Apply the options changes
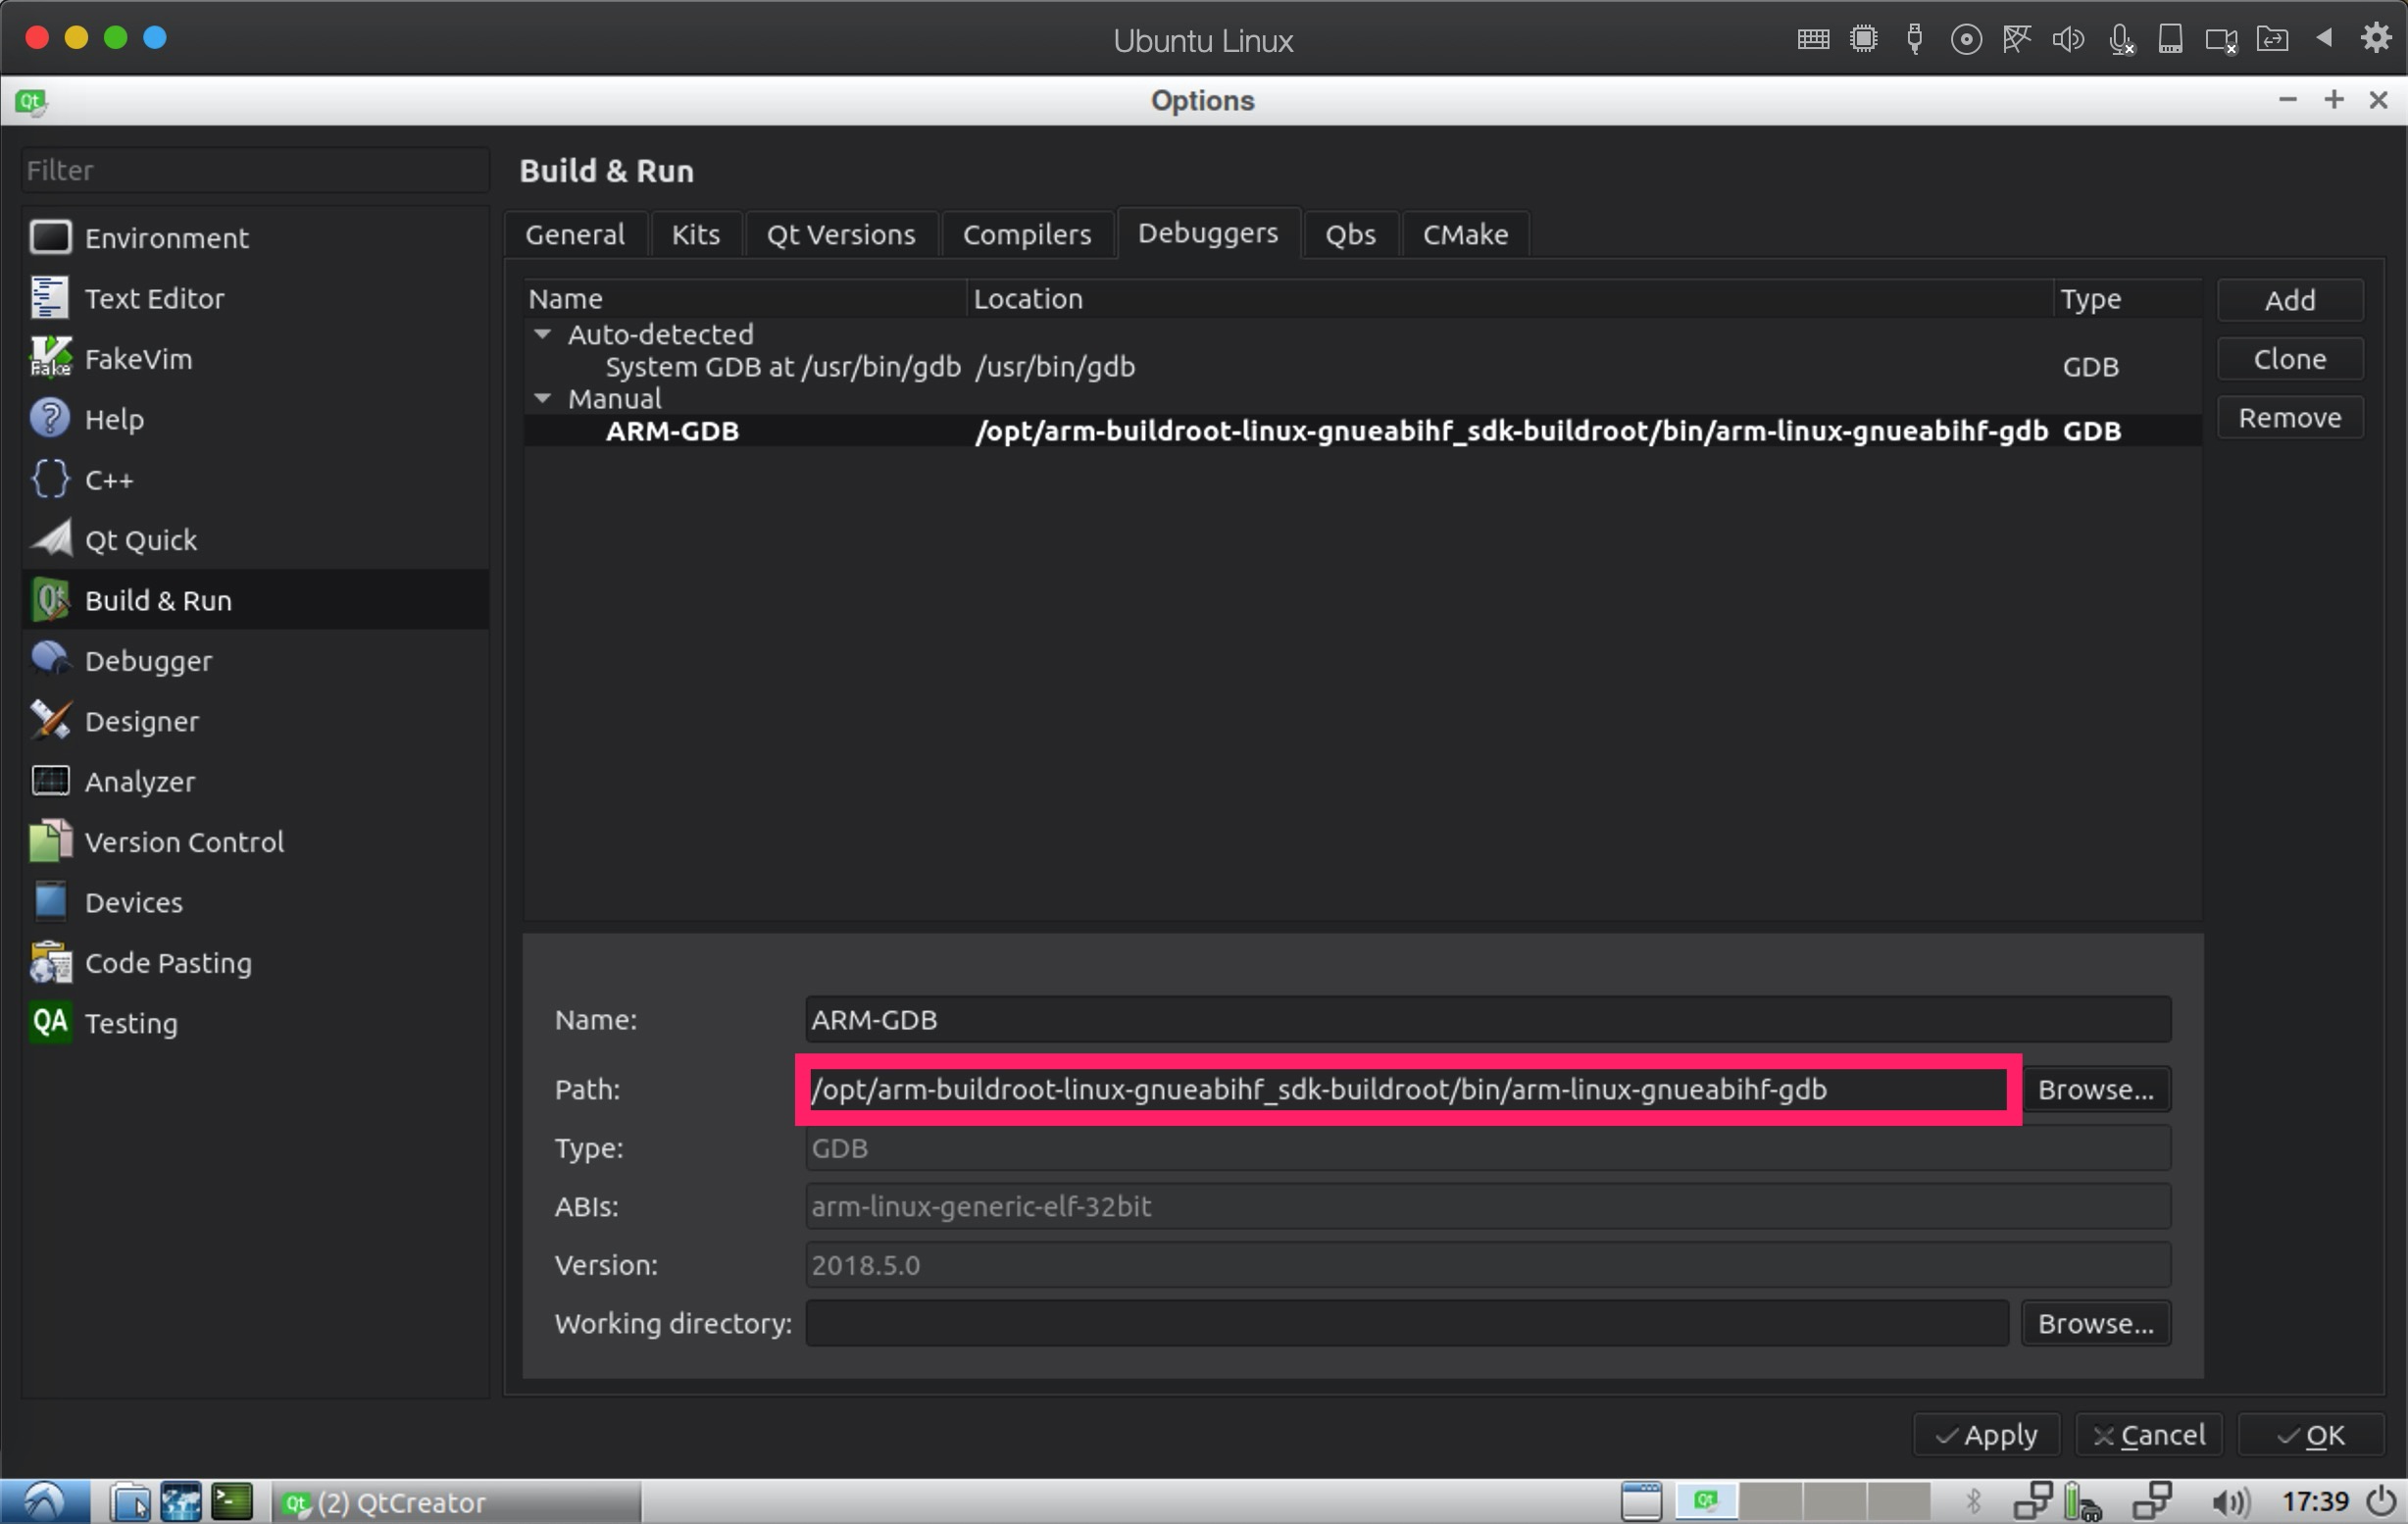The image size is (2408, 1524). click(1986, 1435)
